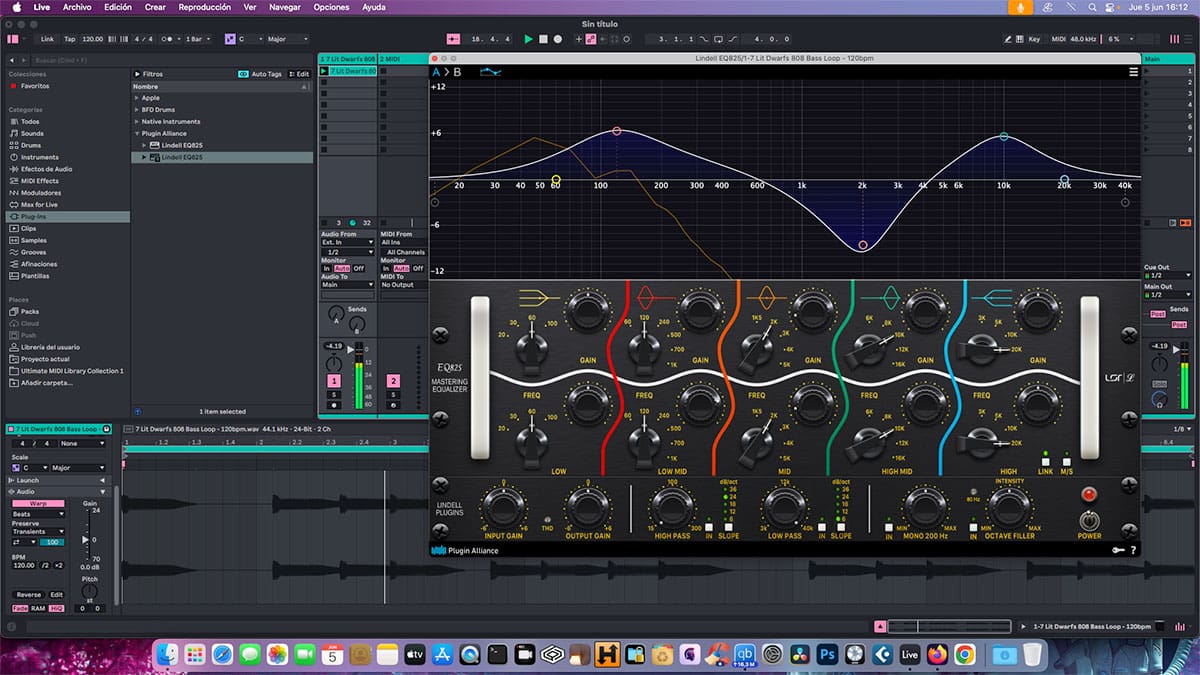The height and width of the screenshot is (675, 1200).
Task: Enable the EQ825 Low Pass IN switch
Action: 822,526
